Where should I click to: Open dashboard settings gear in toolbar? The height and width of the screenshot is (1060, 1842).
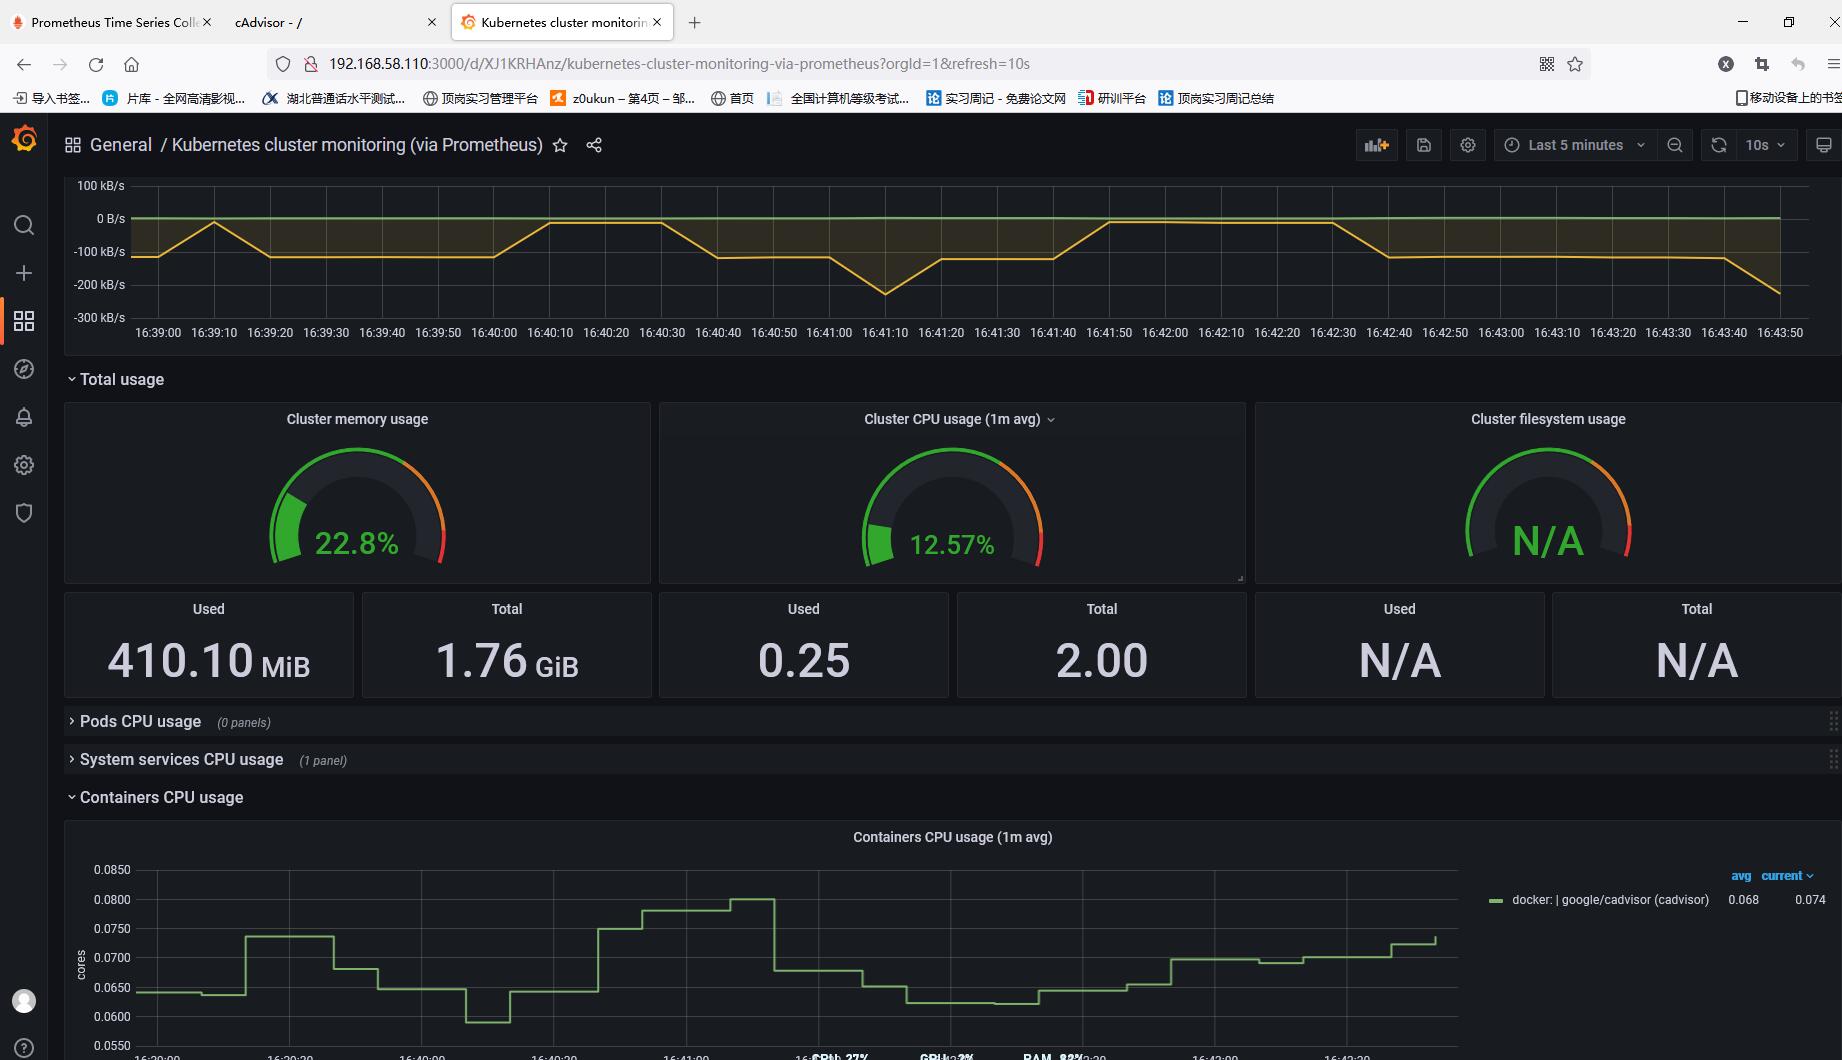(x=1468, y=145)
